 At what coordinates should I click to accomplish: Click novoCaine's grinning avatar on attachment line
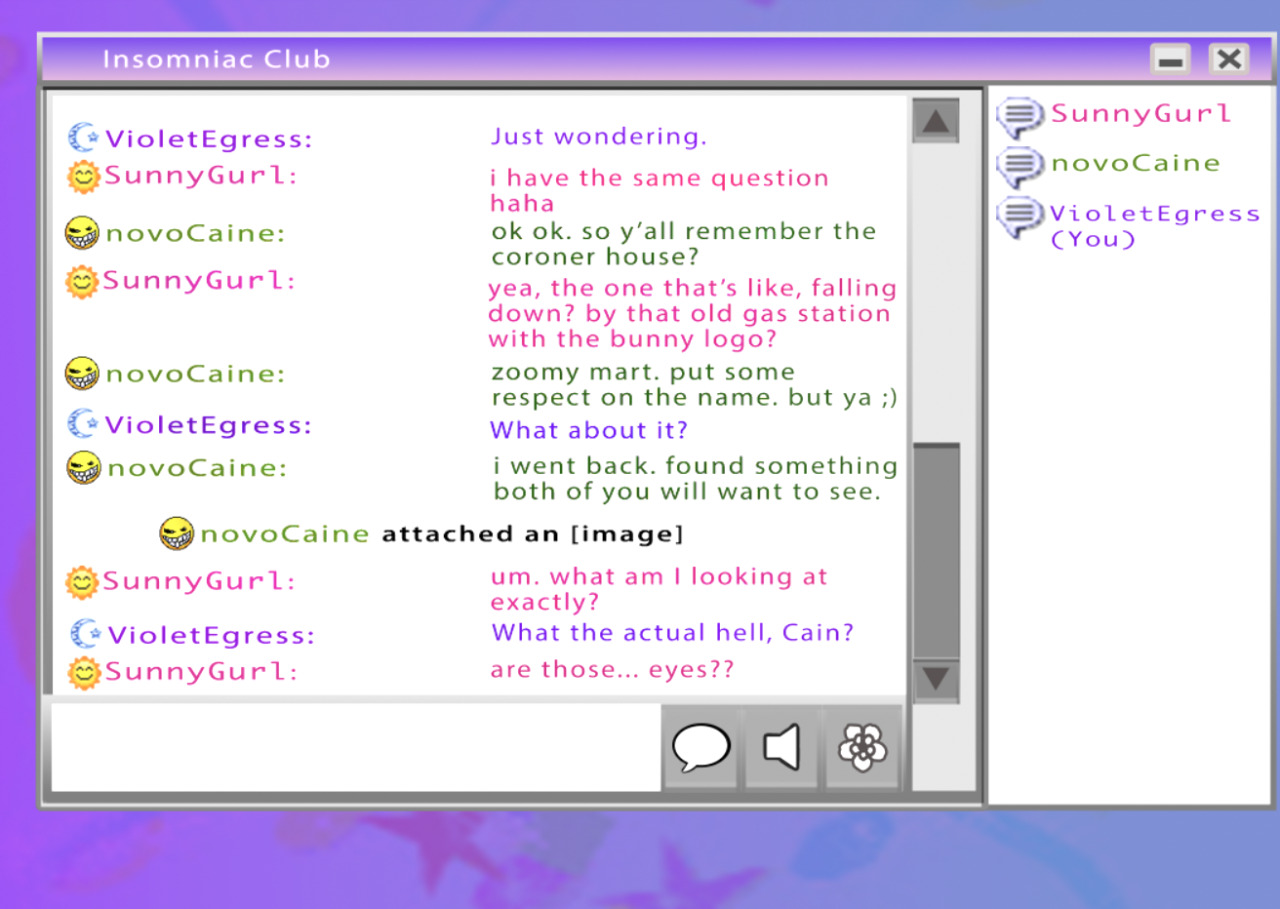177,534
